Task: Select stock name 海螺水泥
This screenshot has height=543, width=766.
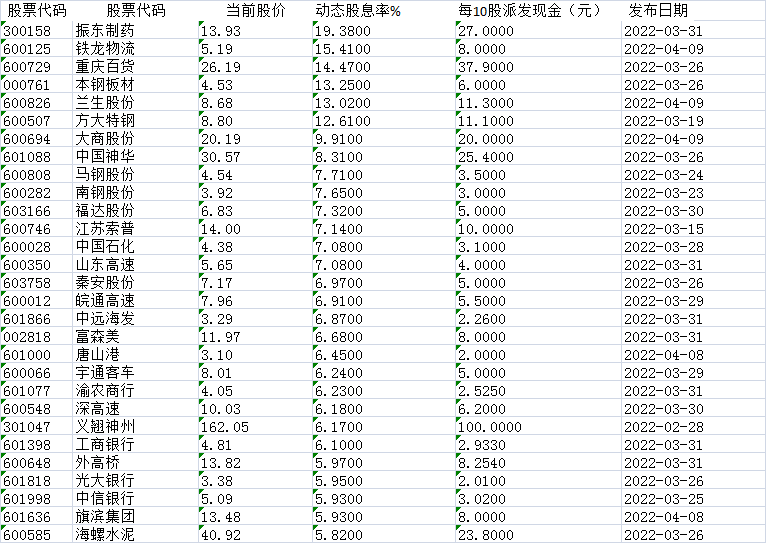Action: point(105,535)
